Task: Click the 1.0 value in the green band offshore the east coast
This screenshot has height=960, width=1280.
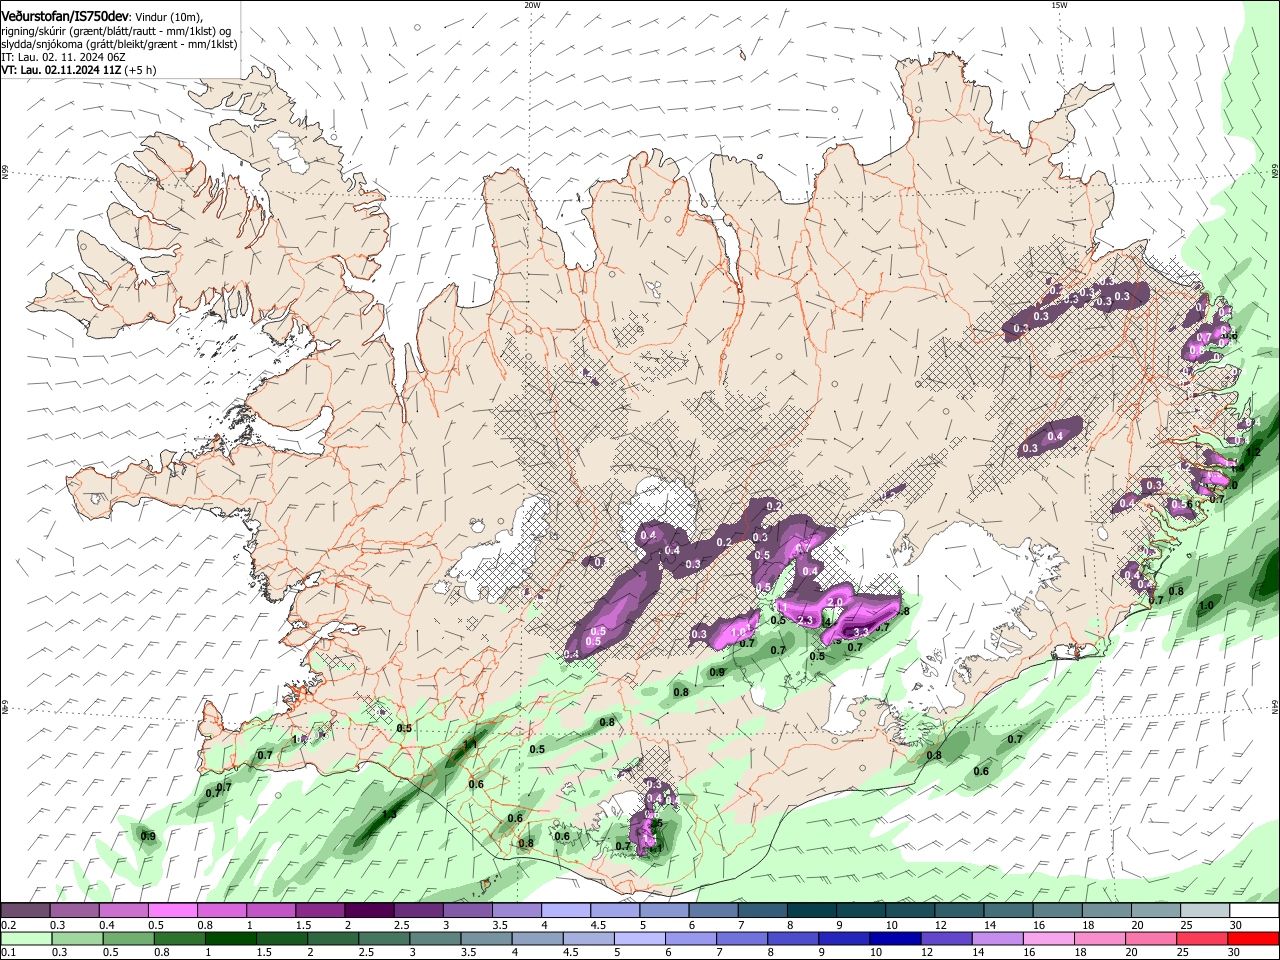Action: pos(1206,605)
